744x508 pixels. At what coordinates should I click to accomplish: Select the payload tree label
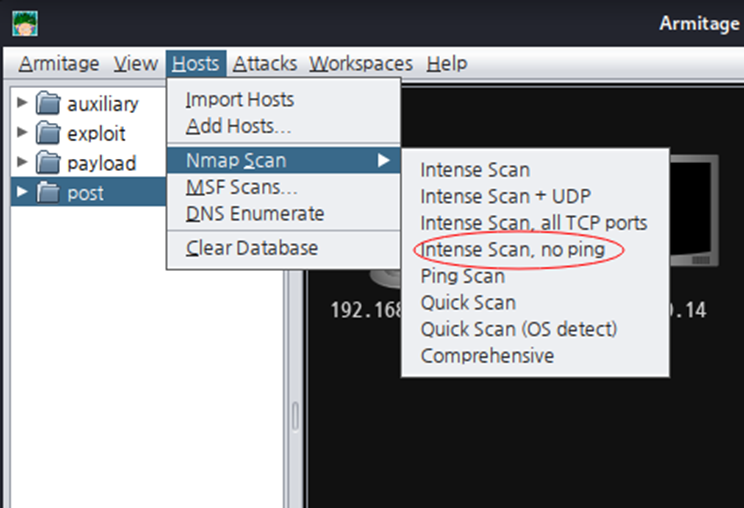[102, 164]
